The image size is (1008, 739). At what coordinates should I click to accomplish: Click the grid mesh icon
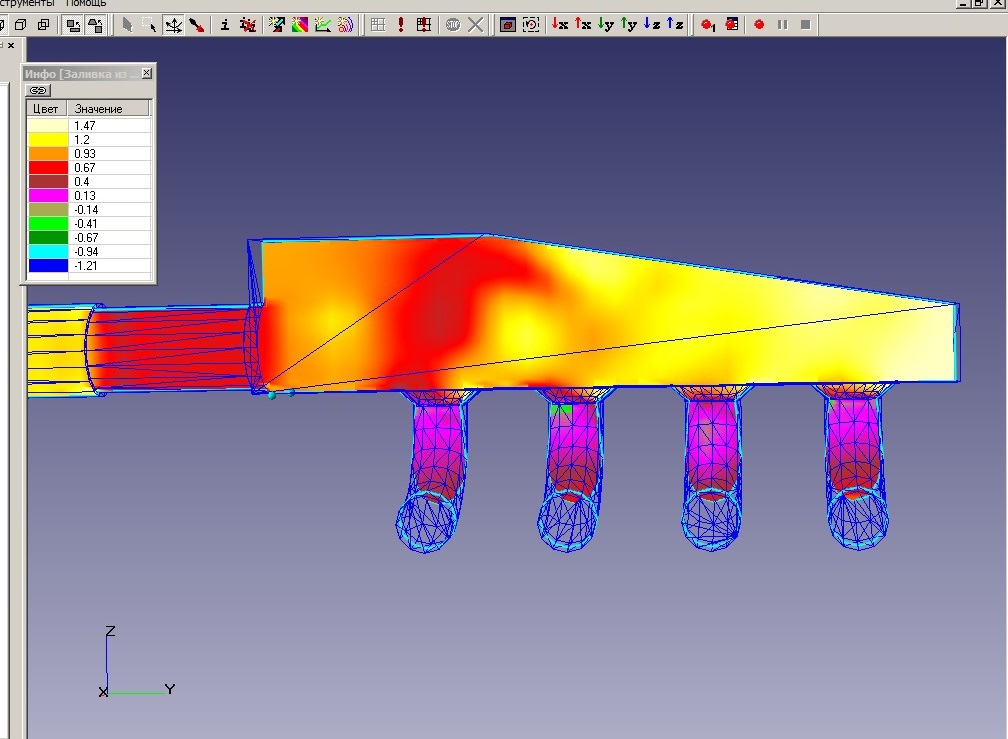pyautogui.click(x=378, y=25)
